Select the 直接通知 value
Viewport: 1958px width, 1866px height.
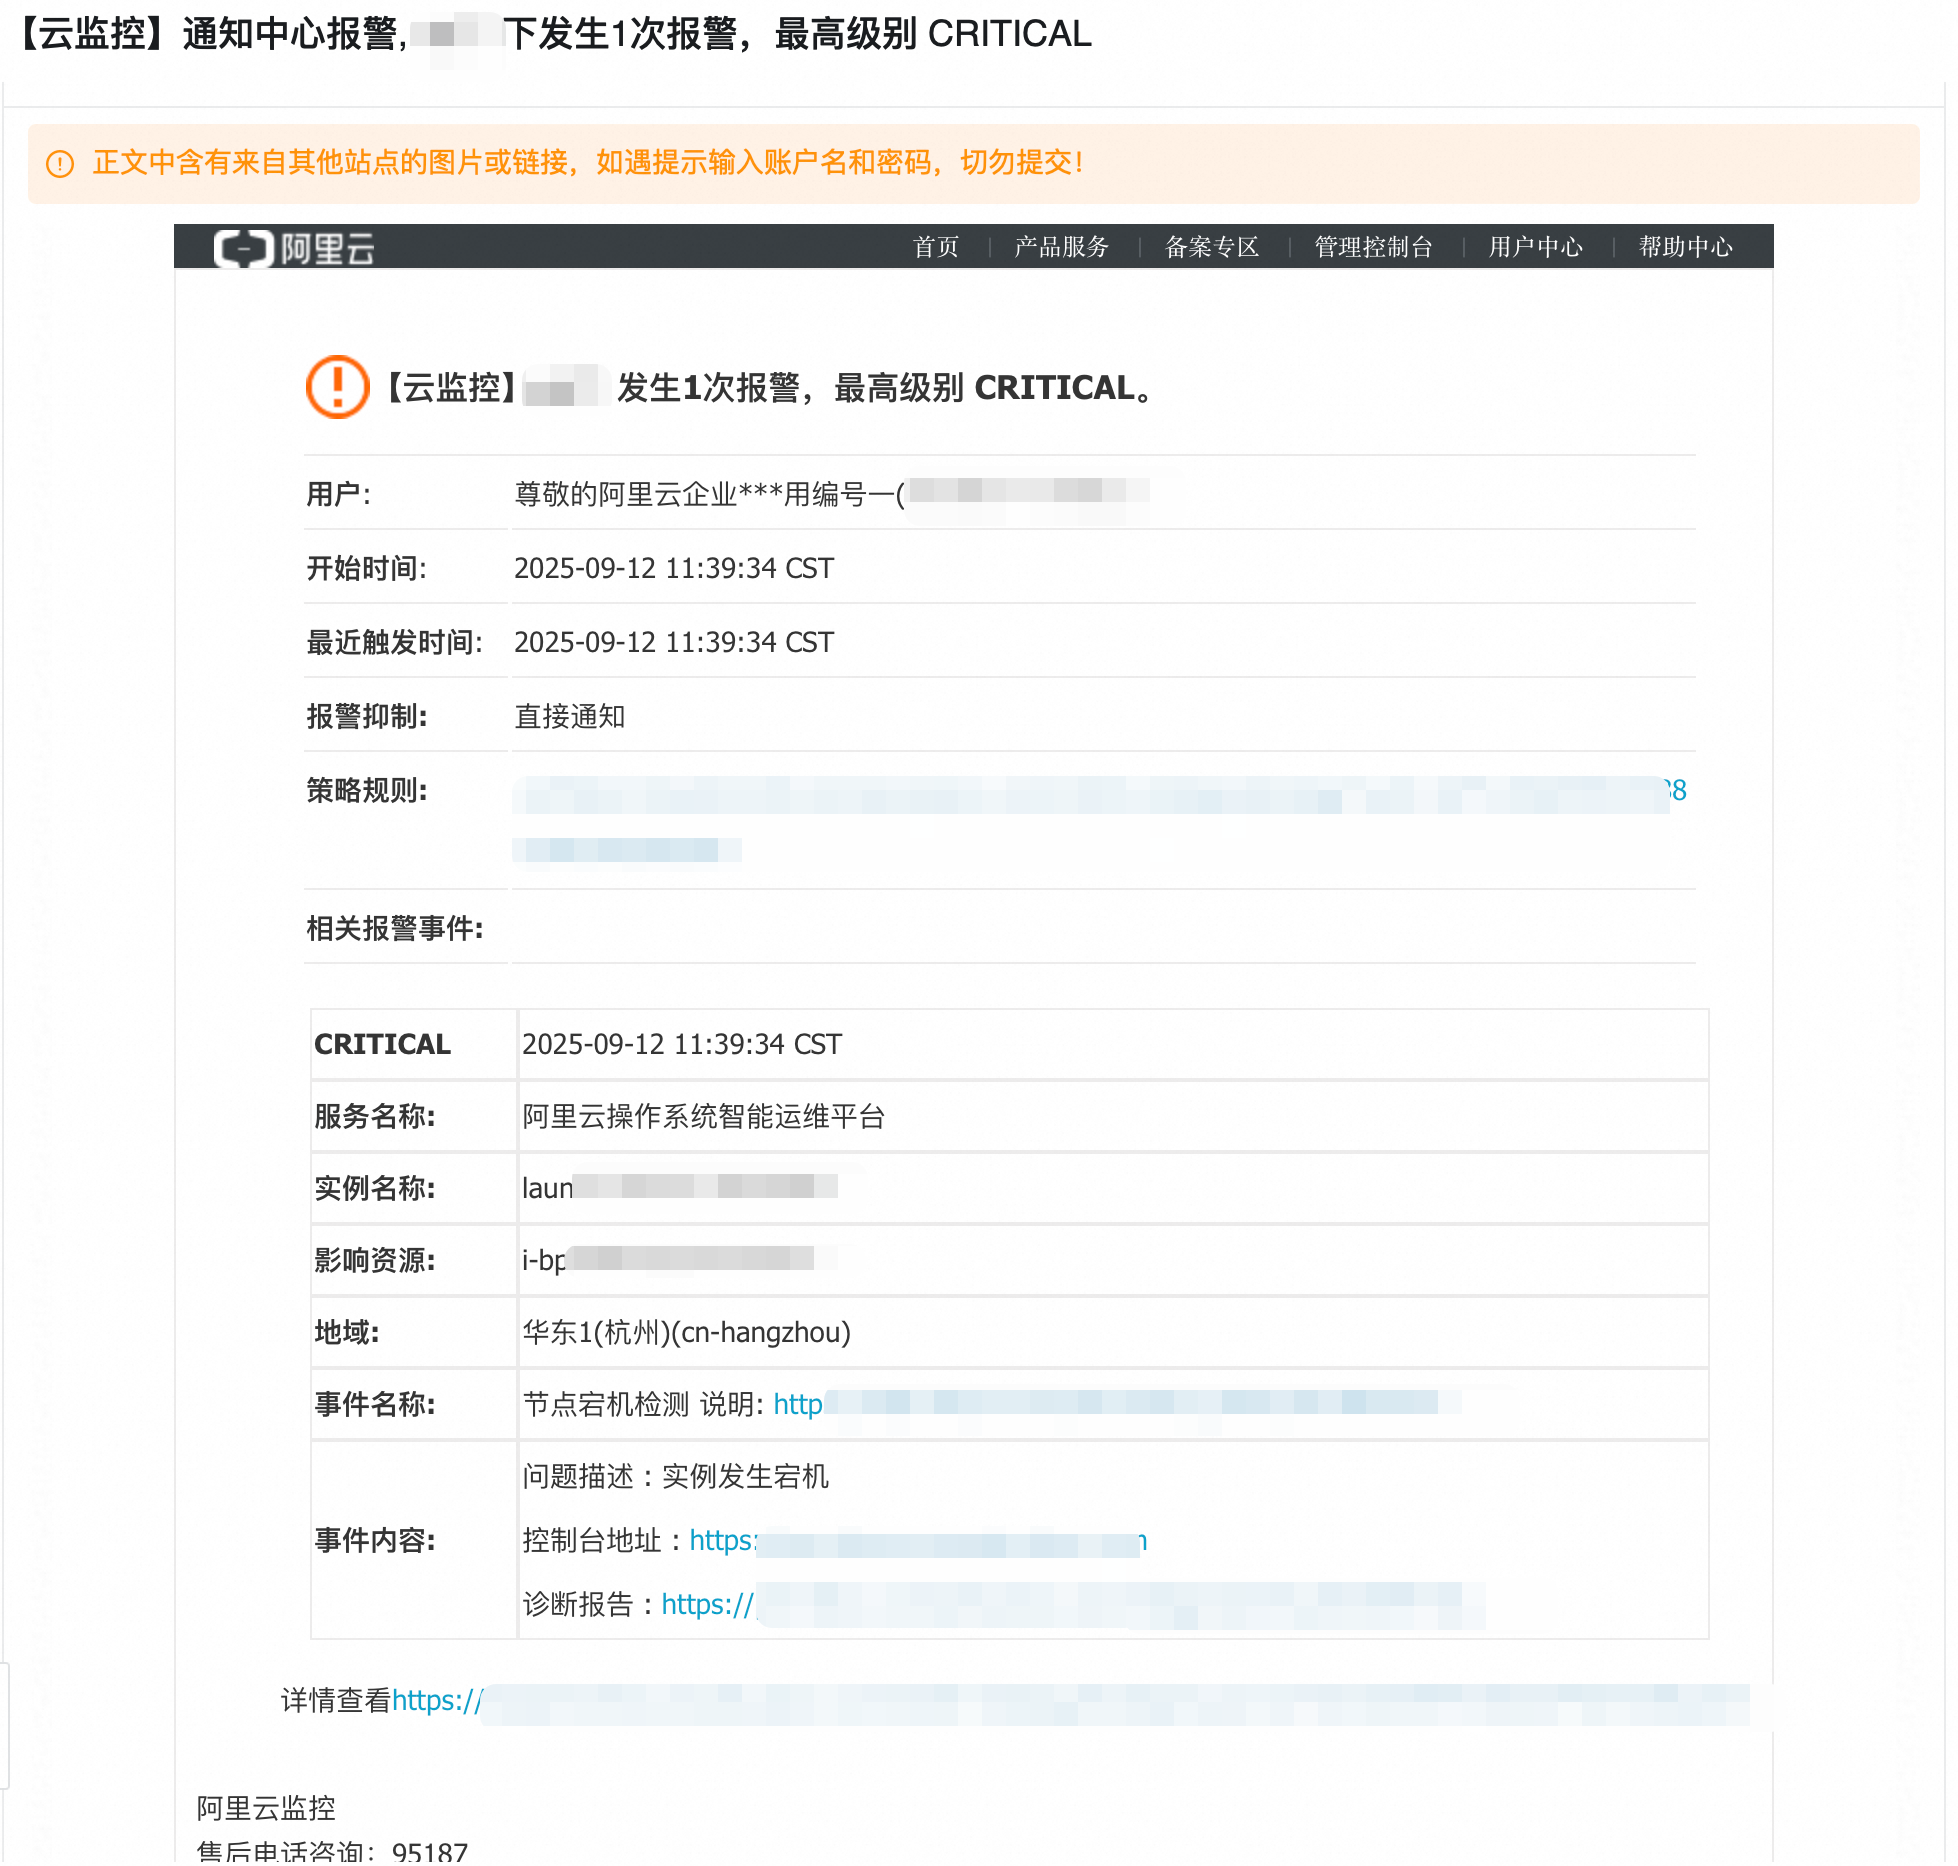[x=569, y=716]
